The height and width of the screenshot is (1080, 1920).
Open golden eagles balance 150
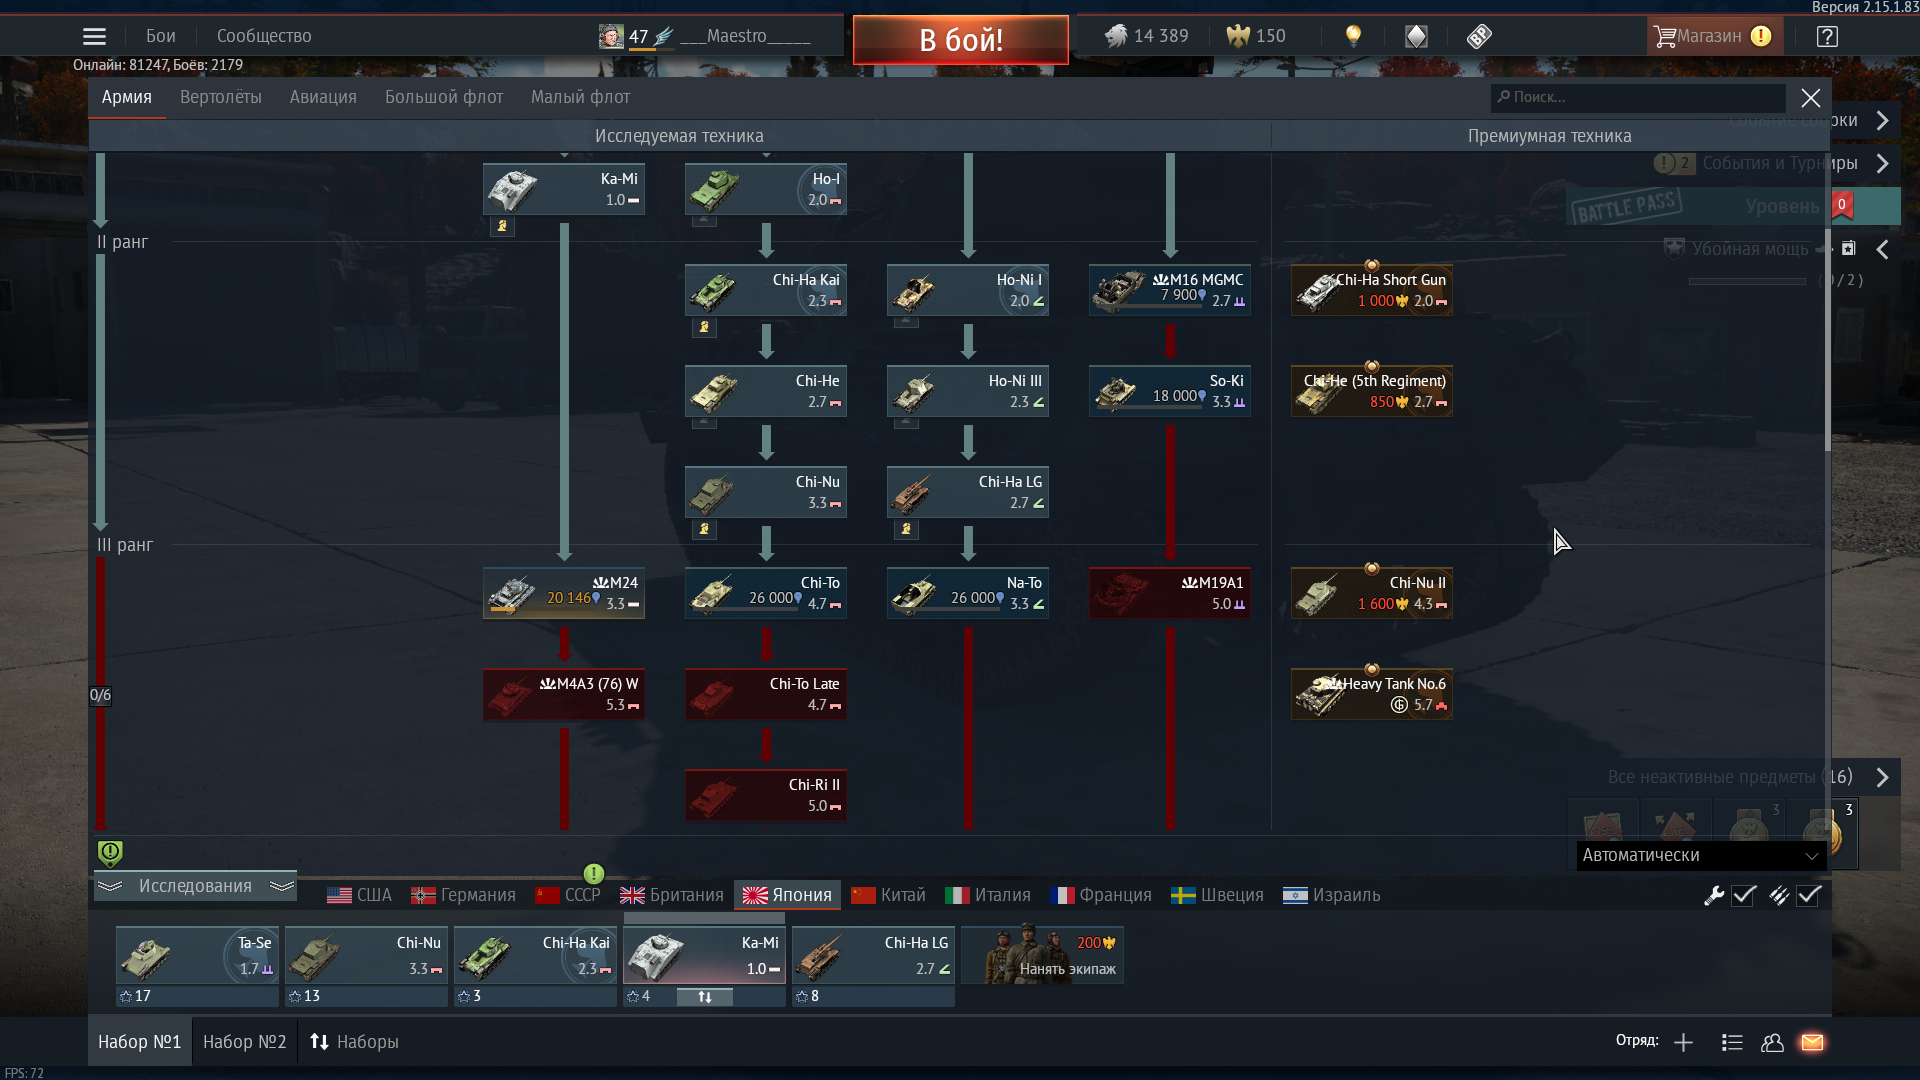(1256, 36)
